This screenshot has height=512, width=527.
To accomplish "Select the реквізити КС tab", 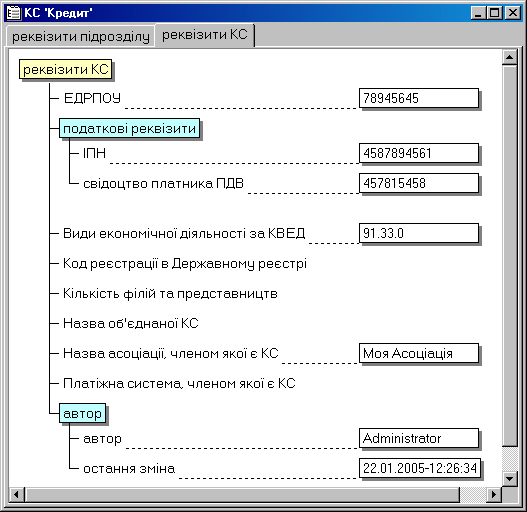I will click(205, 35).
